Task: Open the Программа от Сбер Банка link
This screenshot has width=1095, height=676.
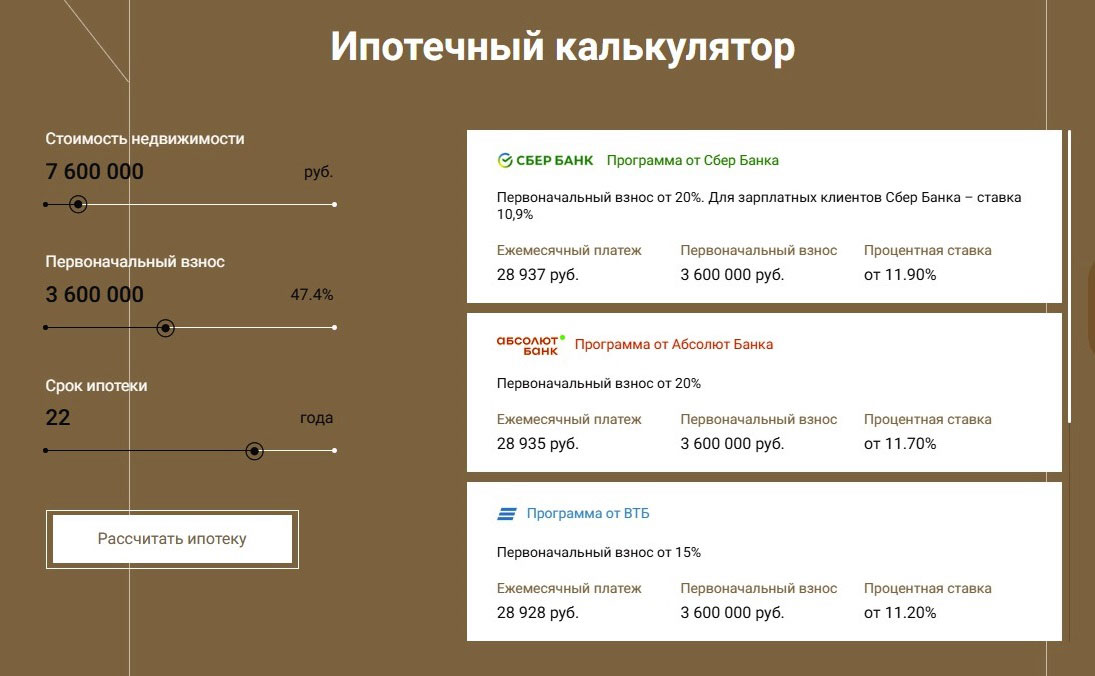Action: [x=692, y=160]
